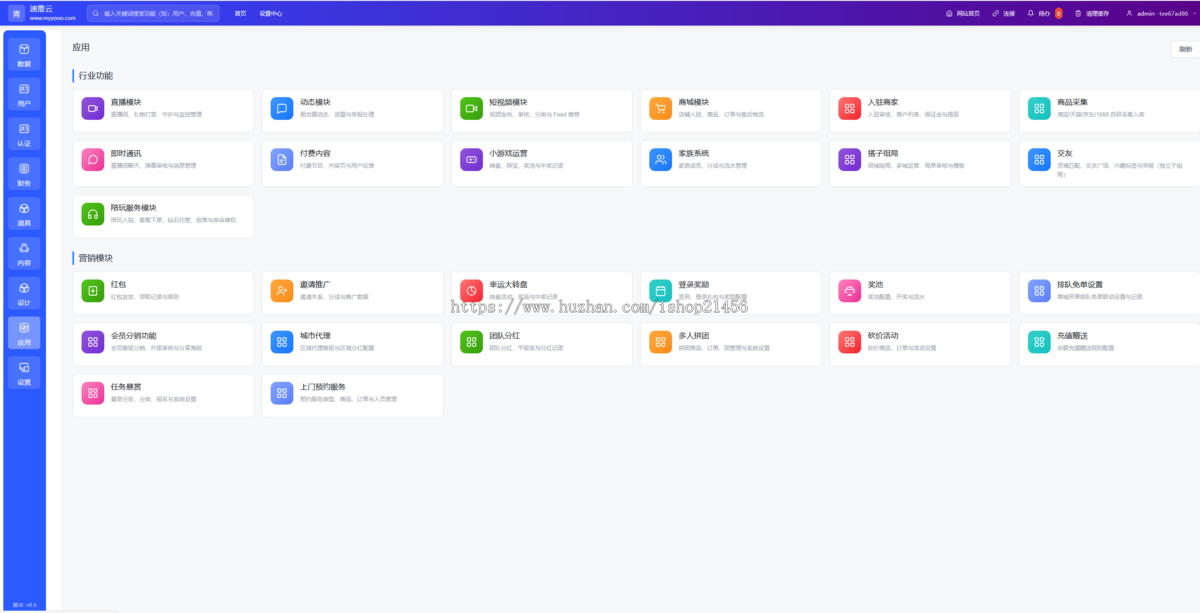Open the 待办 notifications bell
1200x613 pixels.
(1044, 13)
